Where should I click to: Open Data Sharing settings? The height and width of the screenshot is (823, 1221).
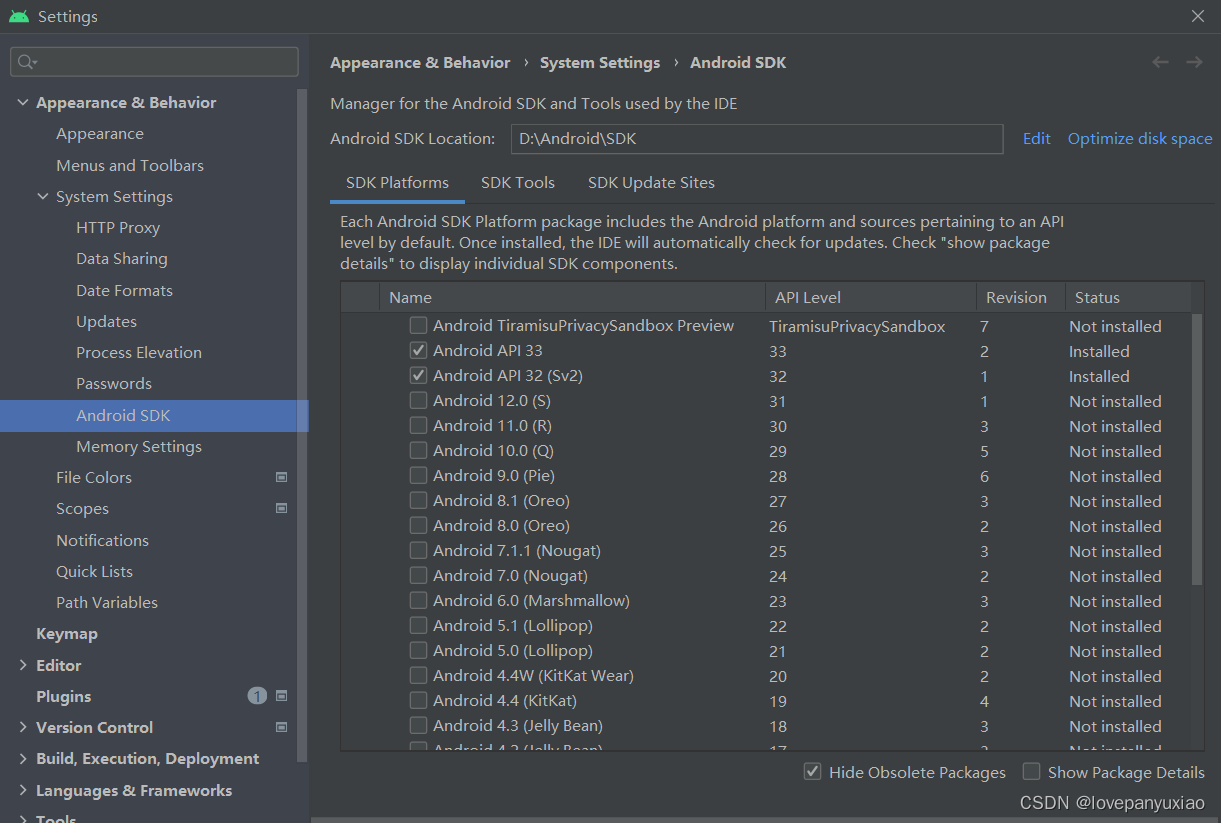coord(122,259)
